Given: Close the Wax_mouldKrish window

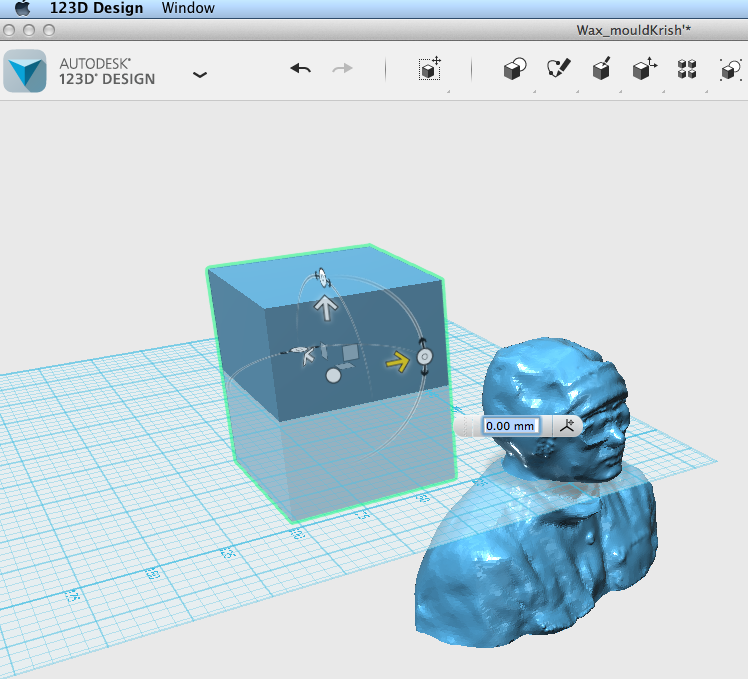Looking at the screenshot, I should pyautogui.click(x=9, y=31).
